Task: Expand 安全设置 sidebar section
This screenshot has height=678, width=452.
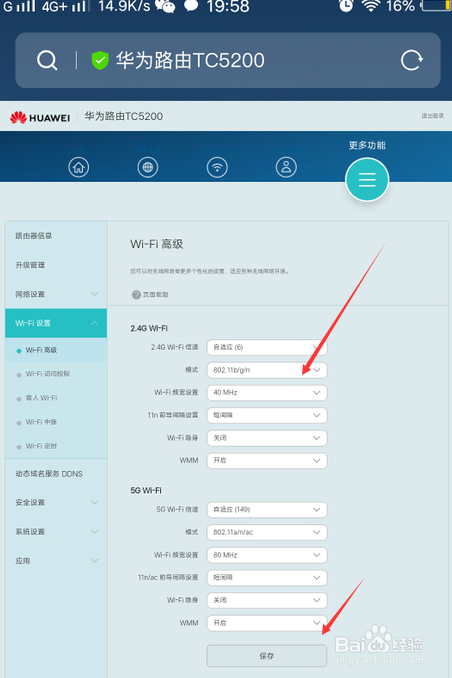Action: [x=56, y=502]
